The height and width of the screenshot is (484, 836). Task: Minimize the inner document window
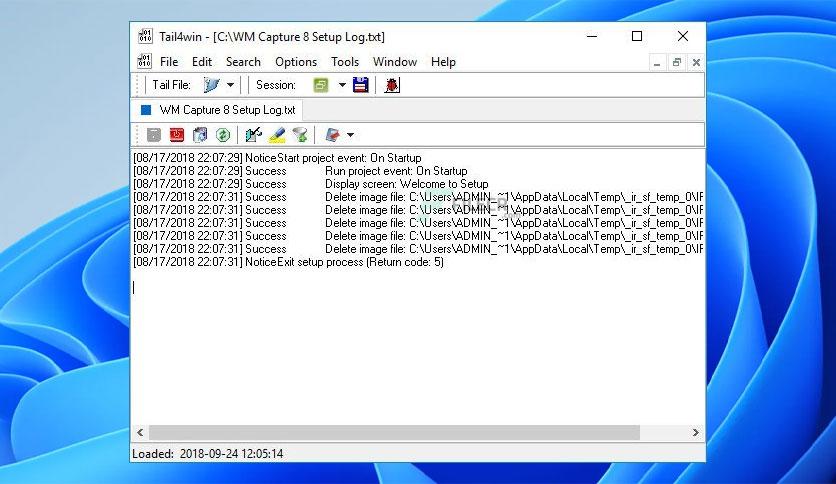[657, 63]
